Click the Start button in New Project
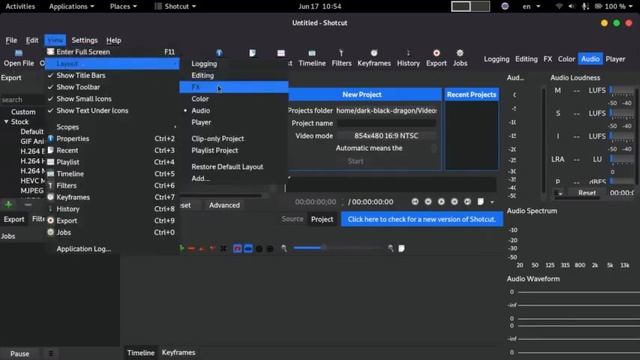This screenshot has height=360, width=640. (356, 161)
